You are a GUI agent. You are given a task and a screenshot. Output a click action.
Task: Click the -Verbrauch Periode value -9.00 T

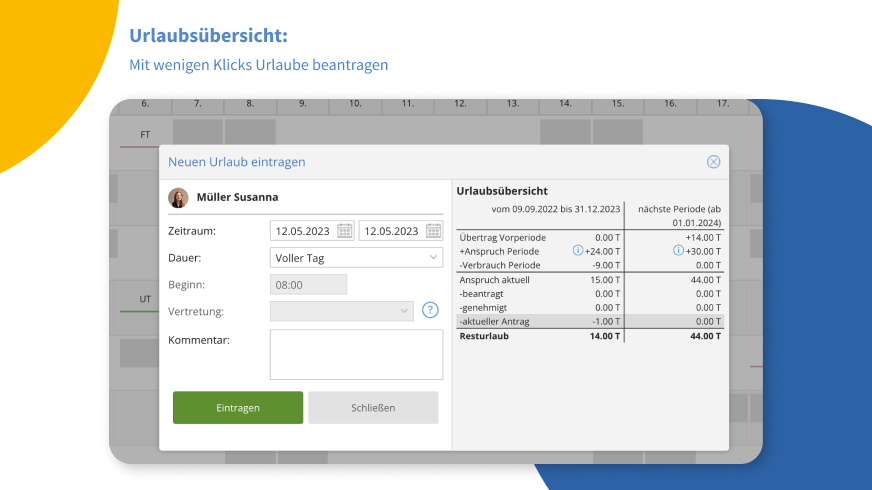(606, 265)
